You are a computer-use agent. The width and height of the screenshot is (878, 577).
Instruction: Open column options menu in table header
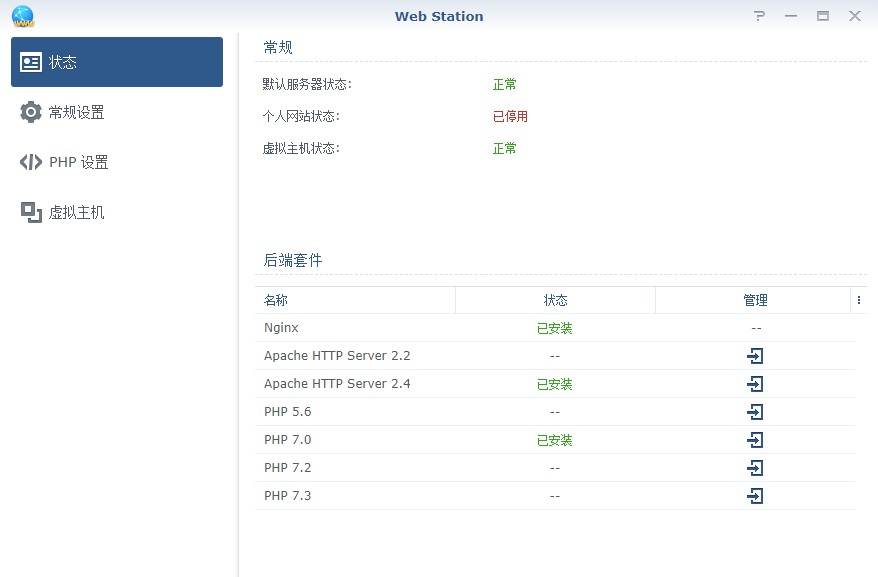click(x=858, y=300)
